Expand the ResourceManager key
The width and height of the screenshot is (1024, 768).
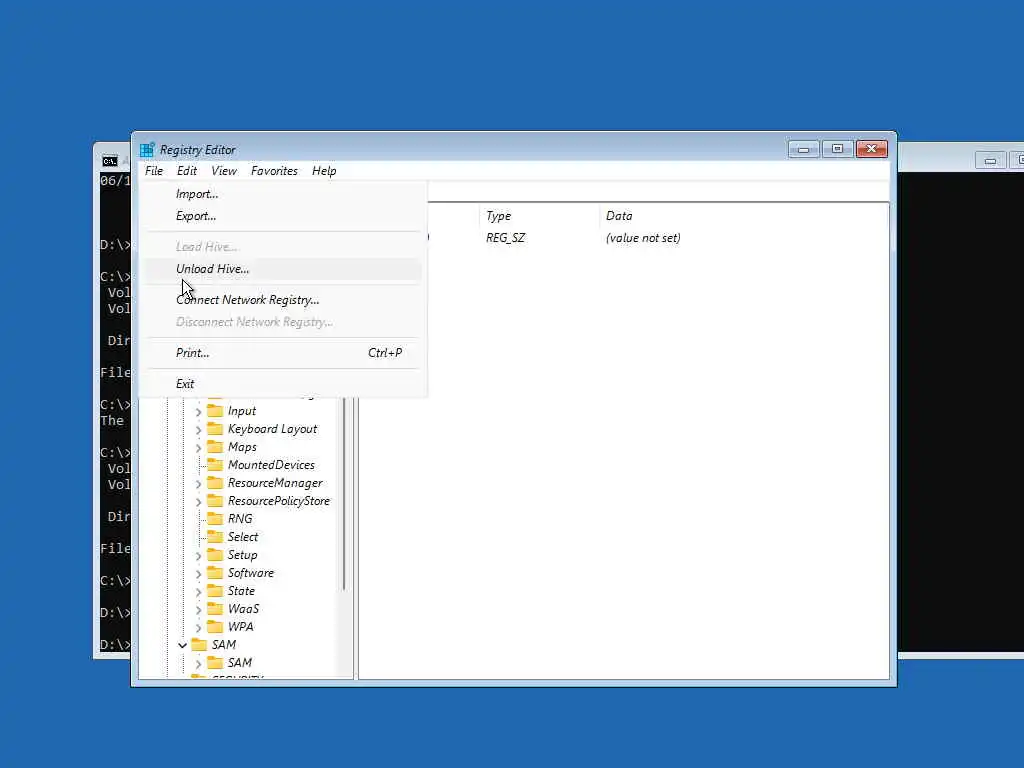pos(199,484)
